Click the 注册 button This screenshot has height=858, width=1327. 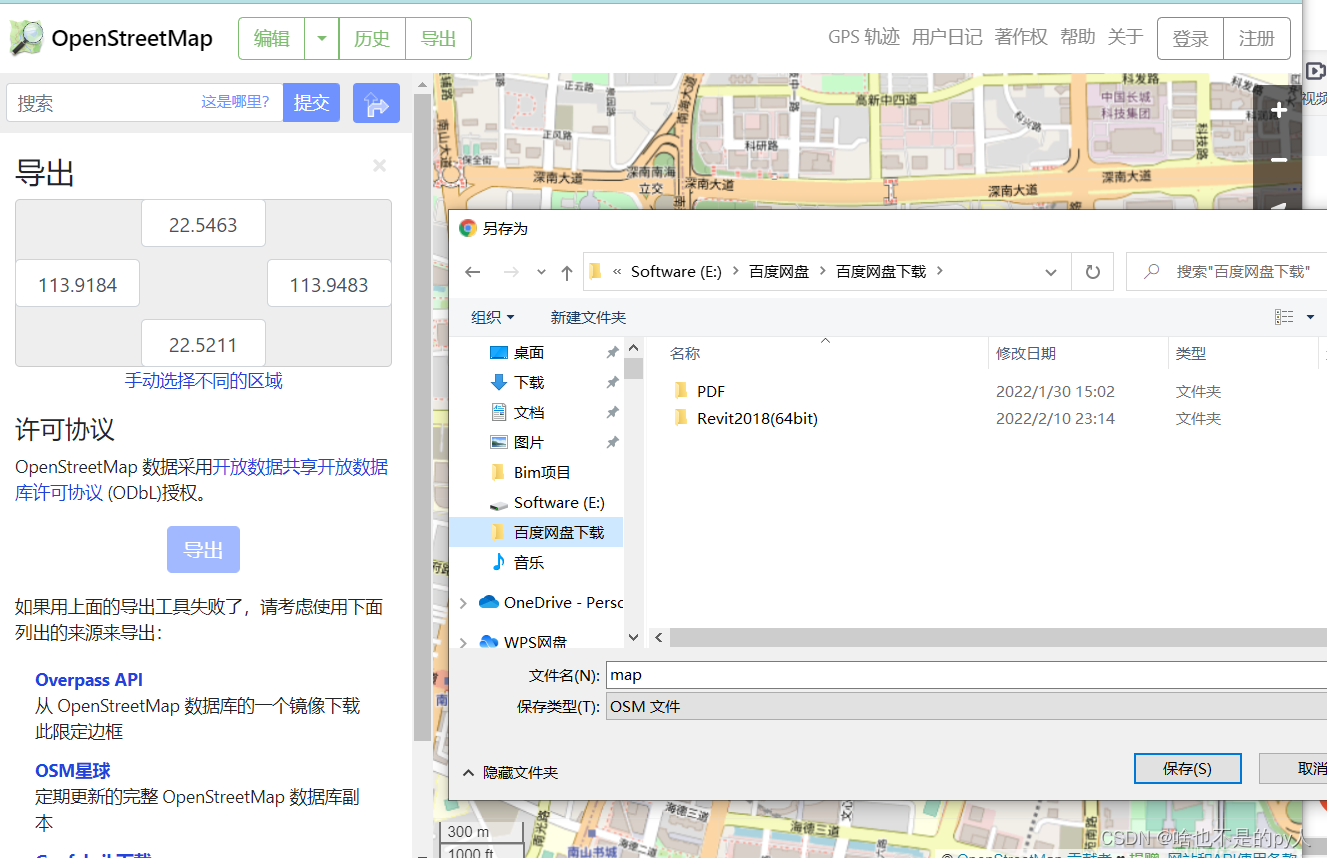1257,38
